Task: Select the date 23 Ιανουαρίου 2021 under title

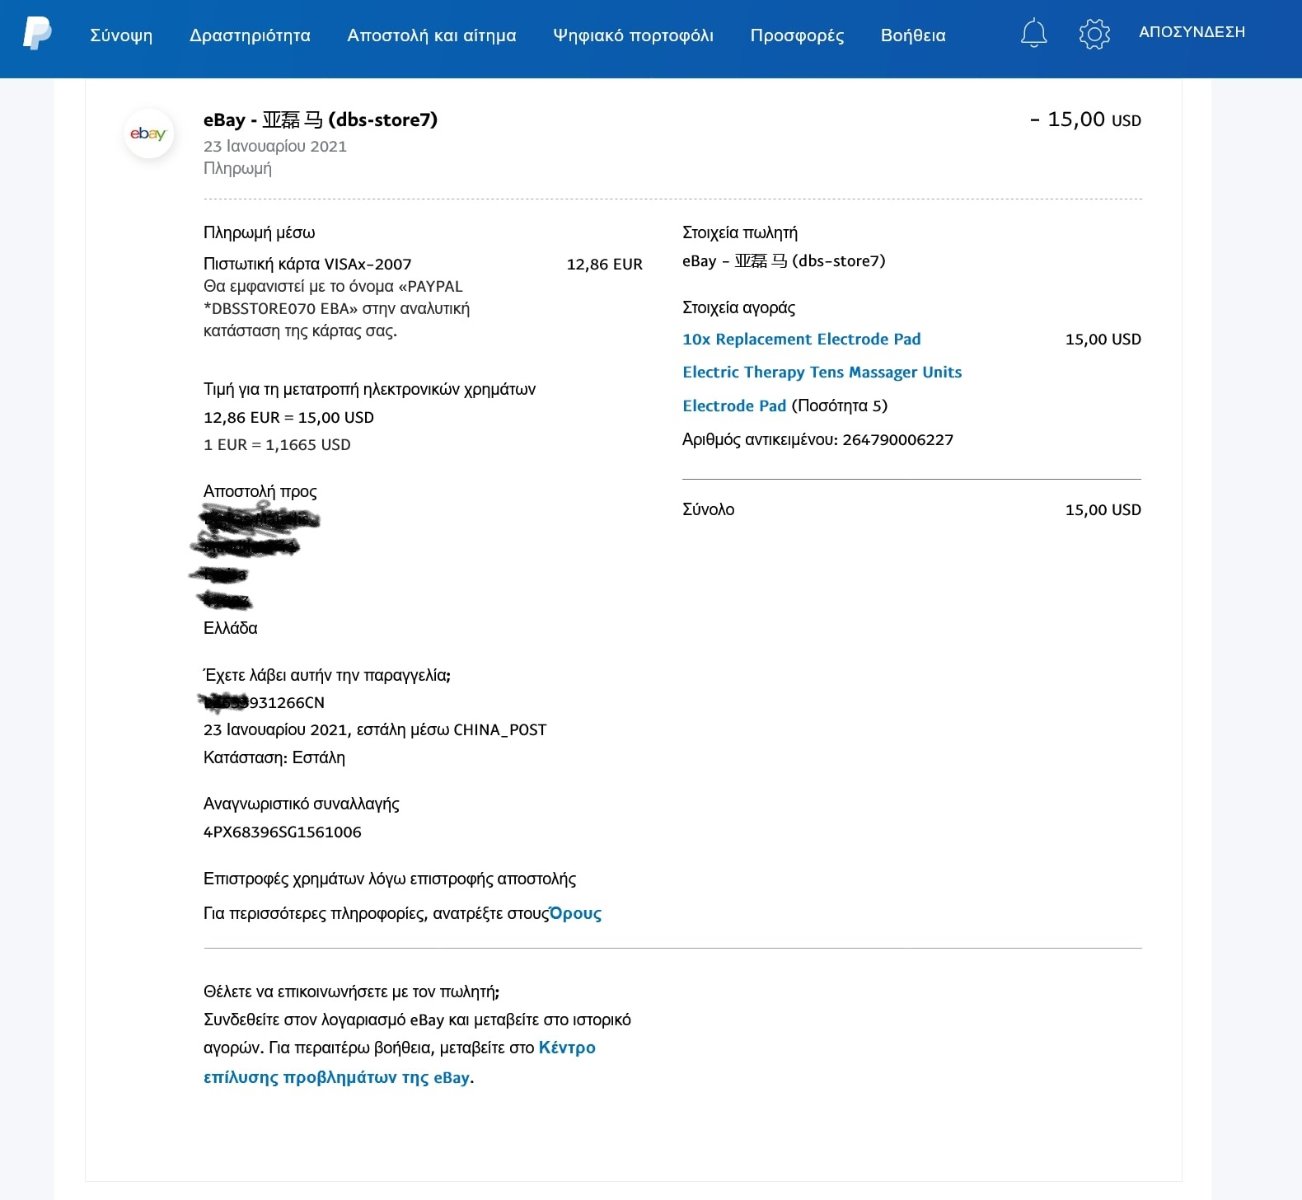Action: pos(275,146)
